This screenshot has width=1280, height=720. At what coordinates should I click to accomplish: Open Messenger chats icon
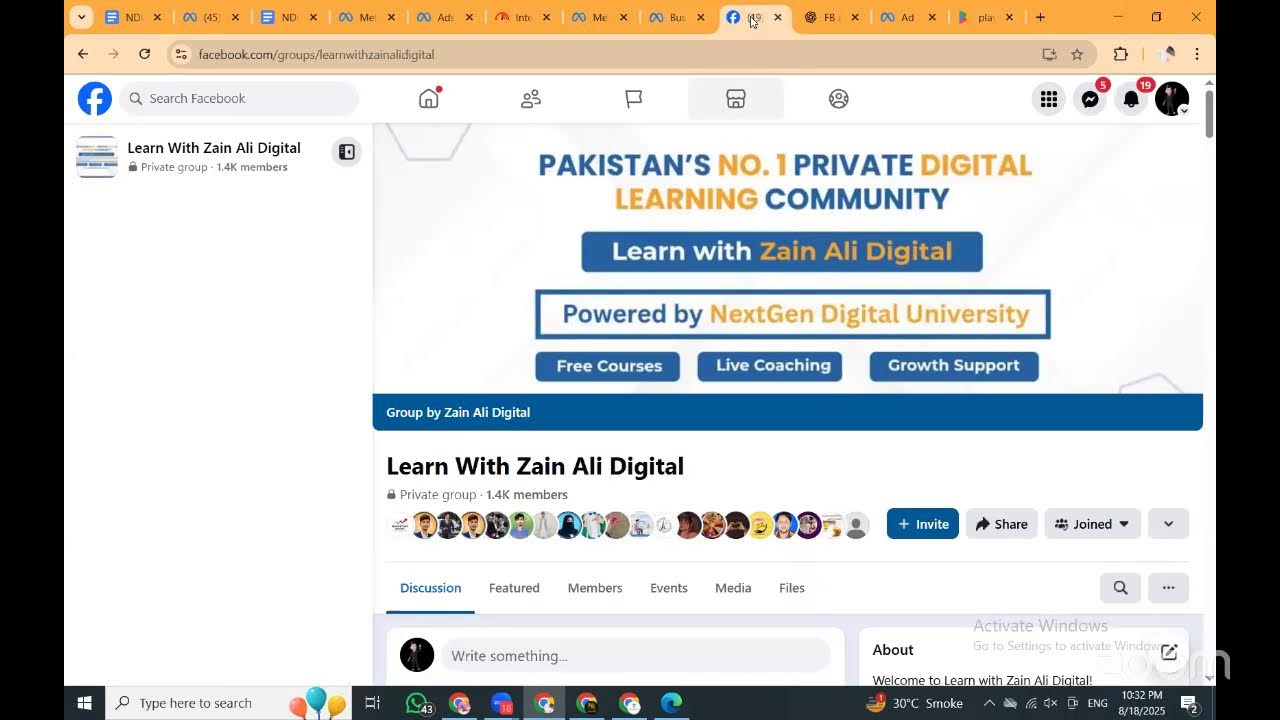[1090, 99]
